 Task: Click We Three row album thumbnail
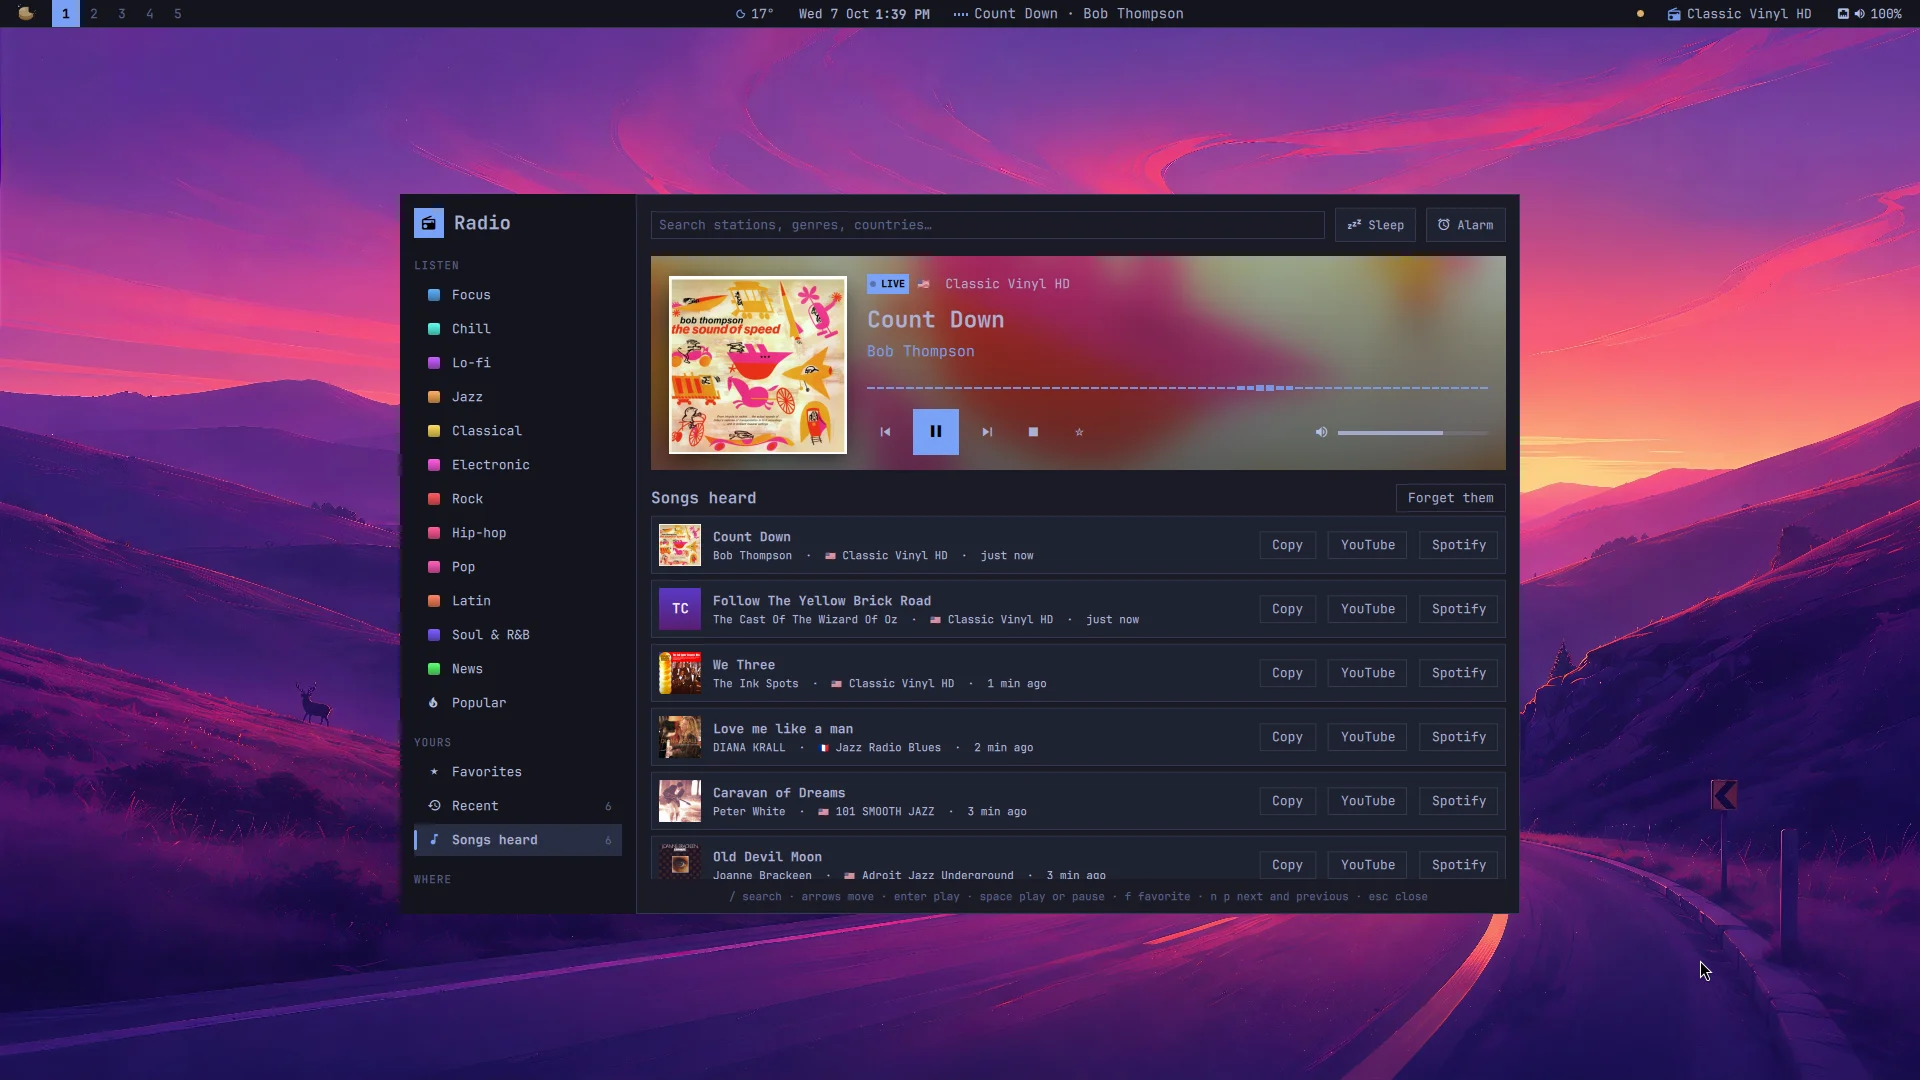(680, 673)
